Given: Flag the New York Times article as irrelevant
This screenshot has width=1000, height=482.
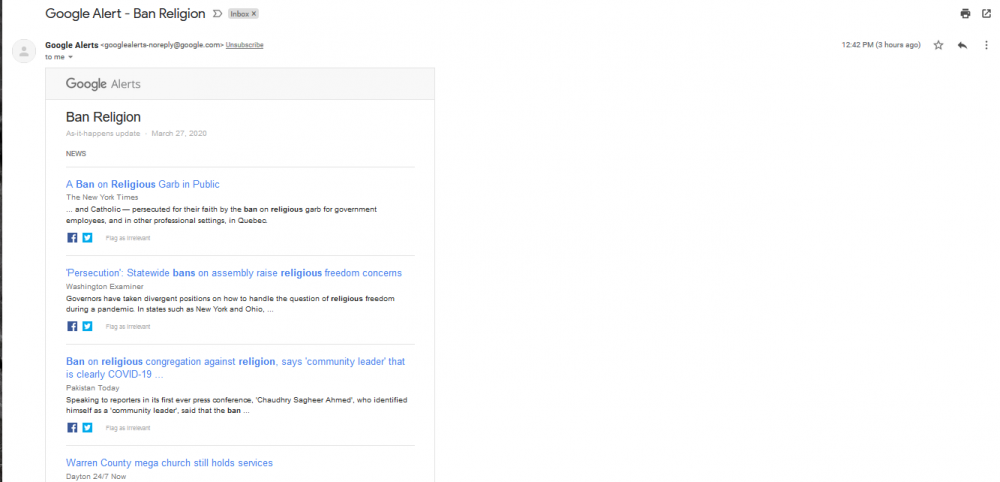Looking at the screenshot, I should [x=128, y=238].
